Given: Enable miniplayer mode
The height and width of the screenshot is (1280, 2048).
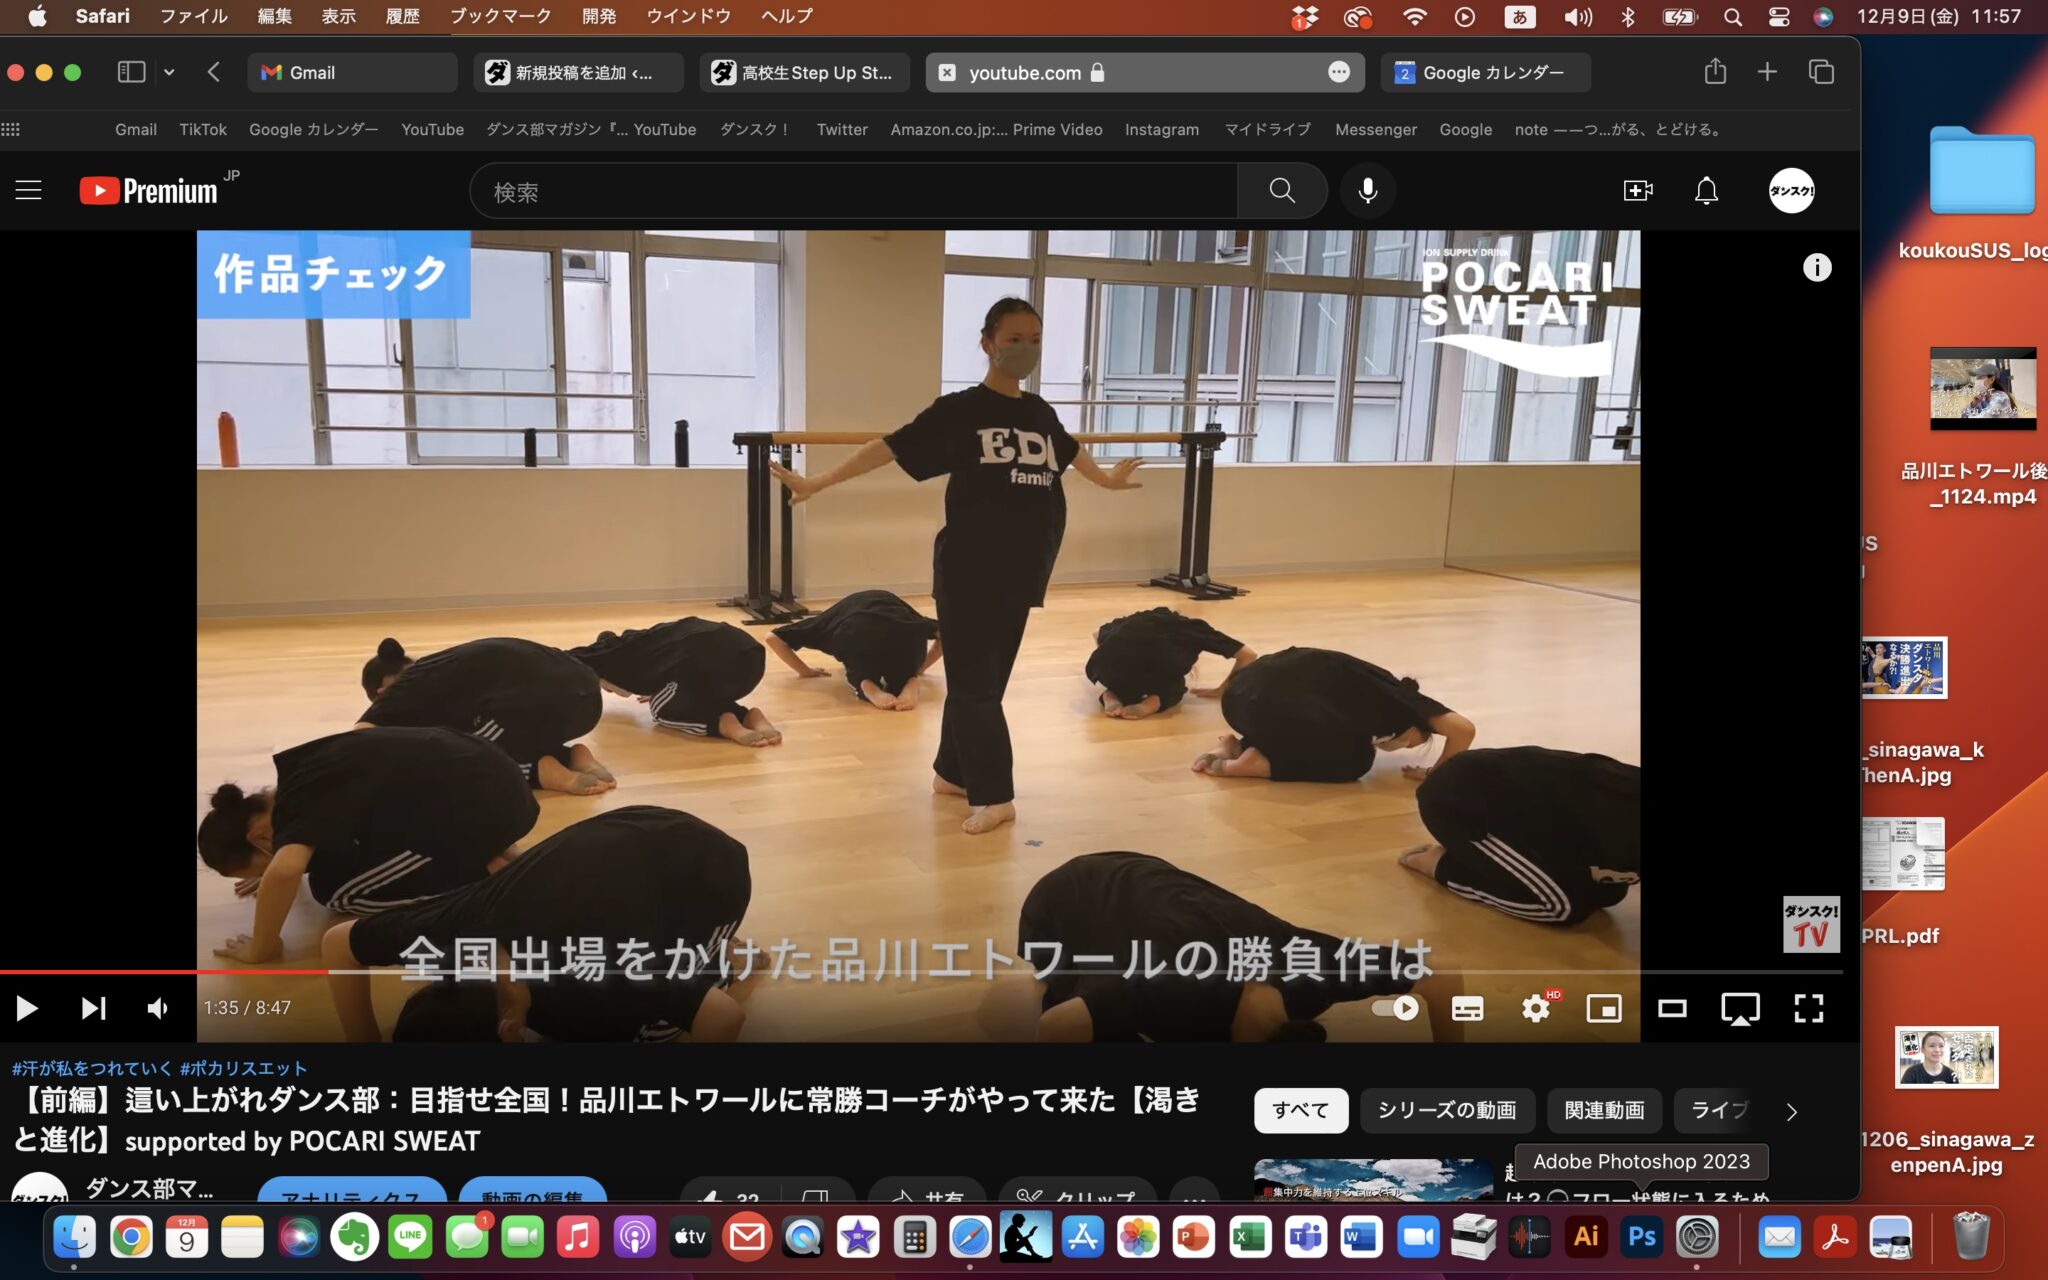Looking at the screenshot, I should tap(1604, 1009).
